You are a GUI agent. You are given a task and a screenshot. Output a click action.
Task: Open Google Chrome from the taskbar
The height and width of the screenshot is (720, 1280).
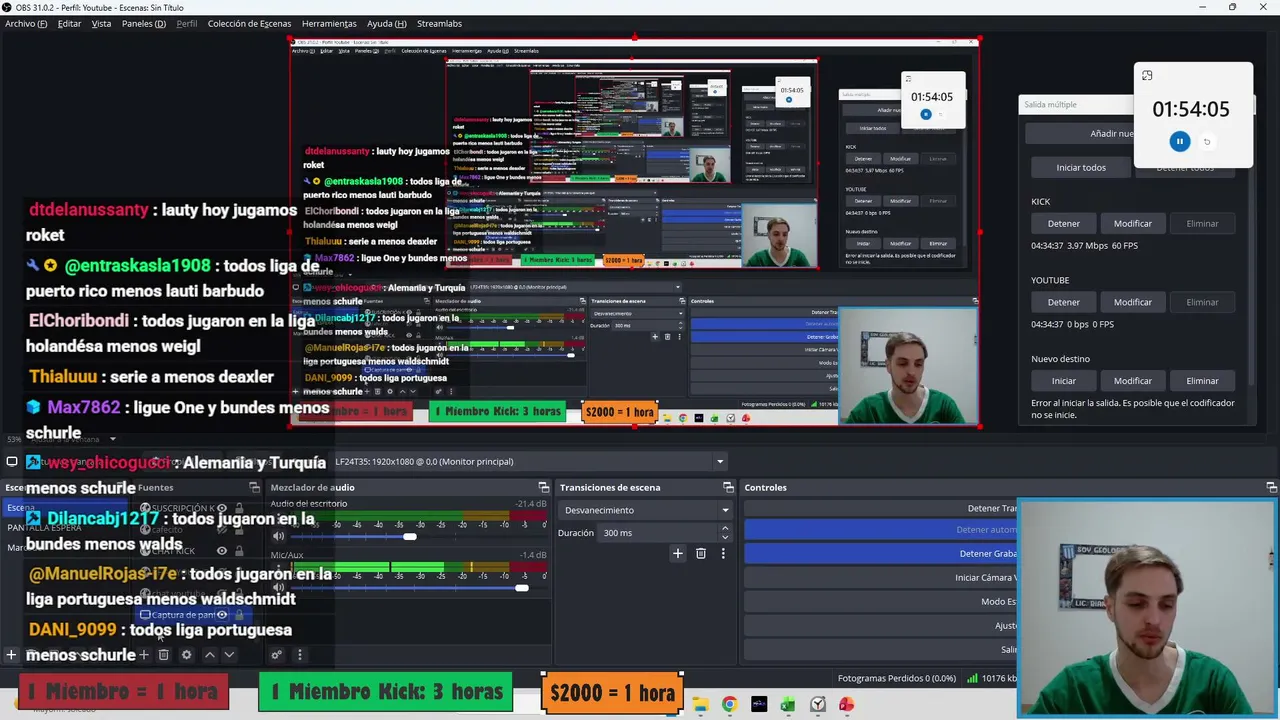(729, 705)
